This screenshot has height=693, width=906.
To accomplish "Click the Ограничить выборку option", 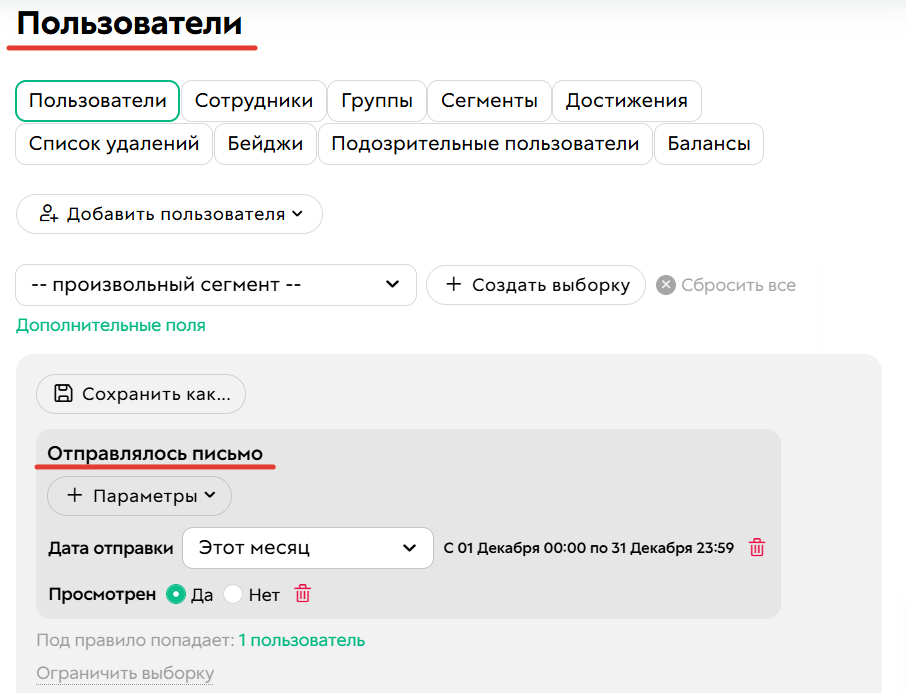I will point(124,672).
